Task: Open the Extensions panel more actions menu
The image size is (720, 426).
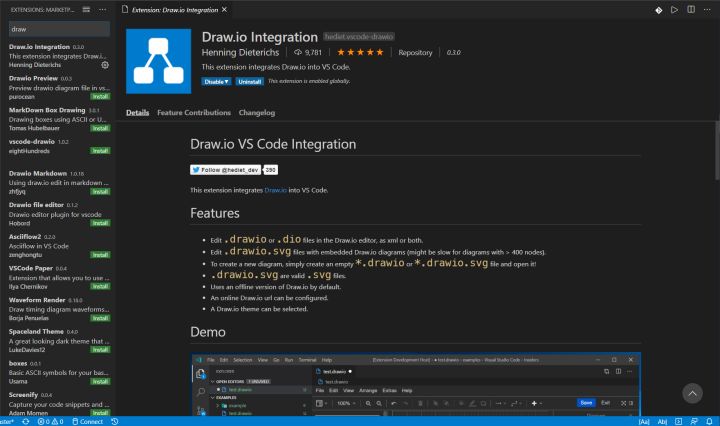Action: [x=102, y=9]
